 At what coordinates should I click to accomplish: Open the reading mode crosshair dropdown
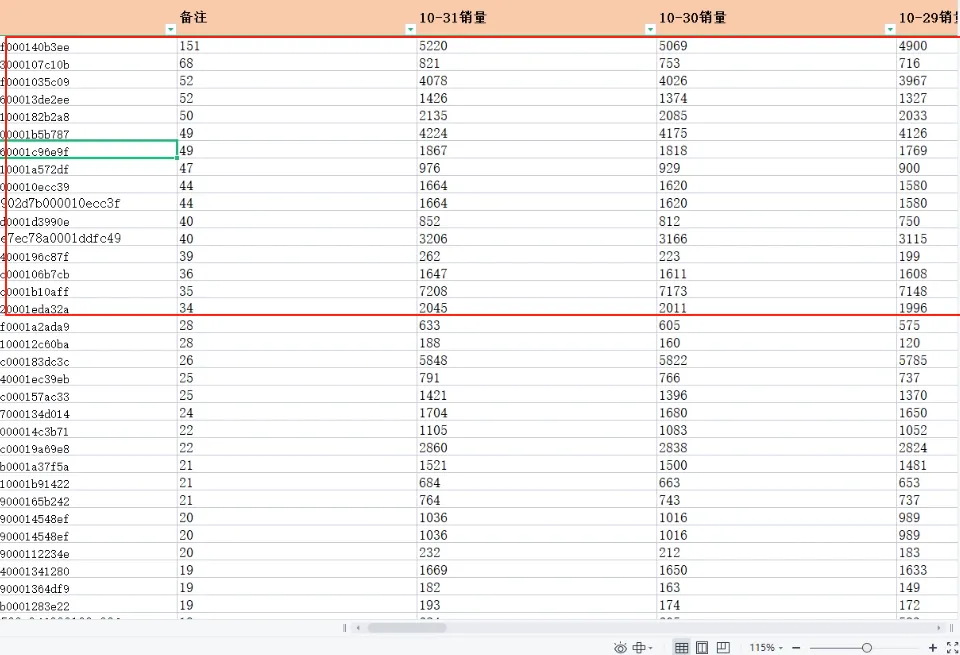[642, 648]
